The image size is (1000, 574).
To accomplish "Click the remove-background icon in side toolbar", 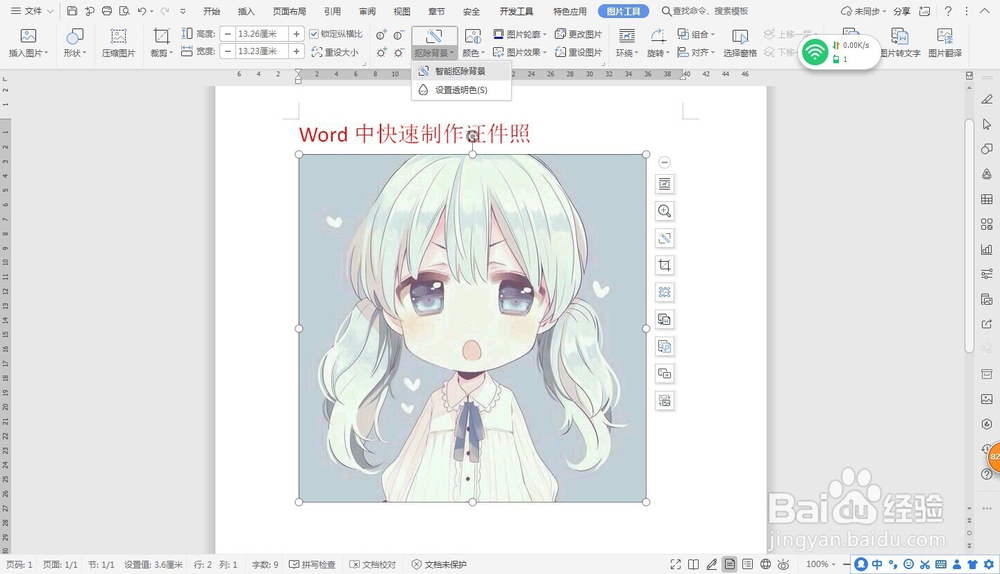I will [665, 239].
